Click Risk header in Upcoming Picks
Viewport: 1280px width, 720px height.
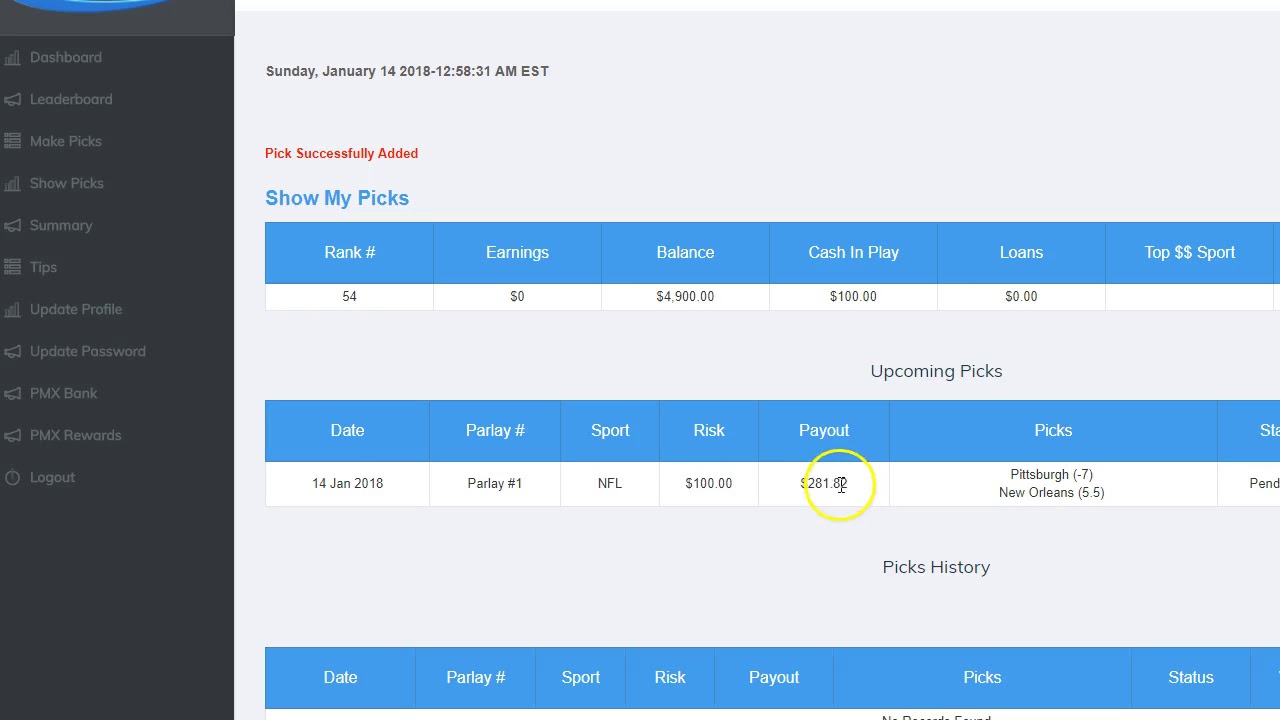[x=709, y=431]
